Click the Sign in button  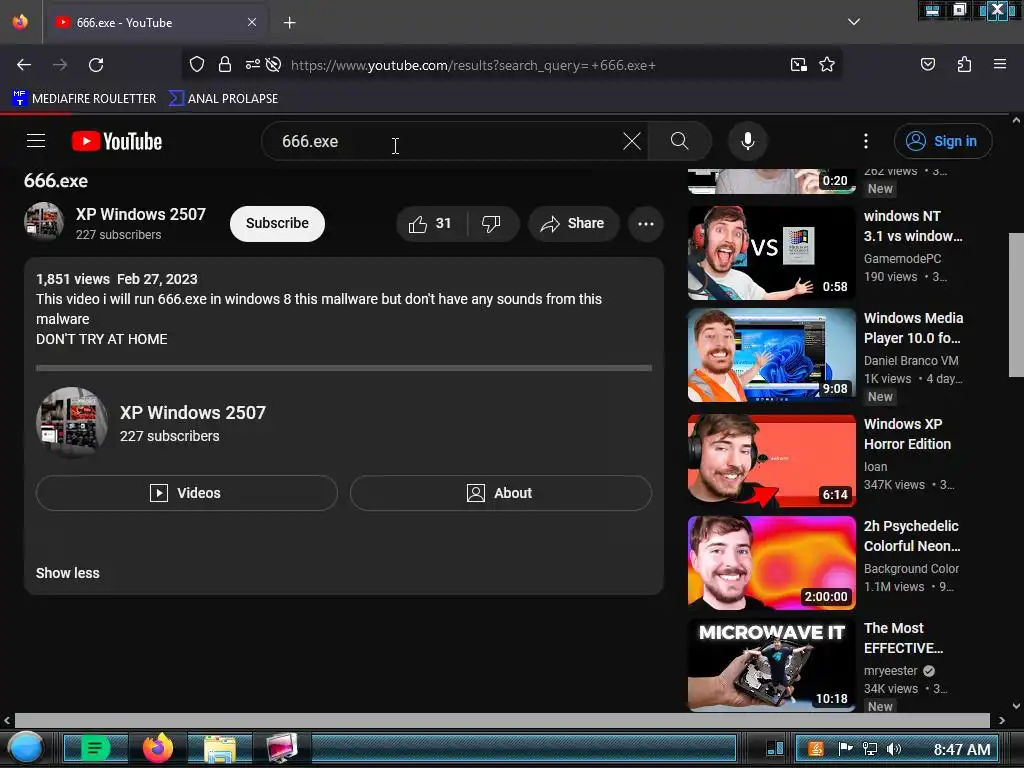coord(942,141)
